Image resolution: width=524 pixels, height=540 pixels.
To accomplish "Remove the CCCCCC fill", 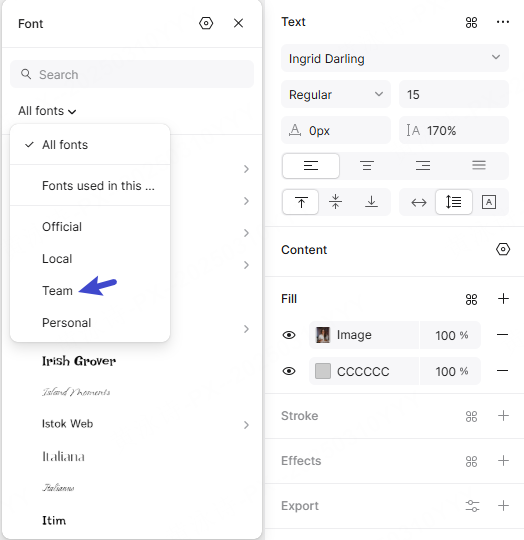I will 503,371.
